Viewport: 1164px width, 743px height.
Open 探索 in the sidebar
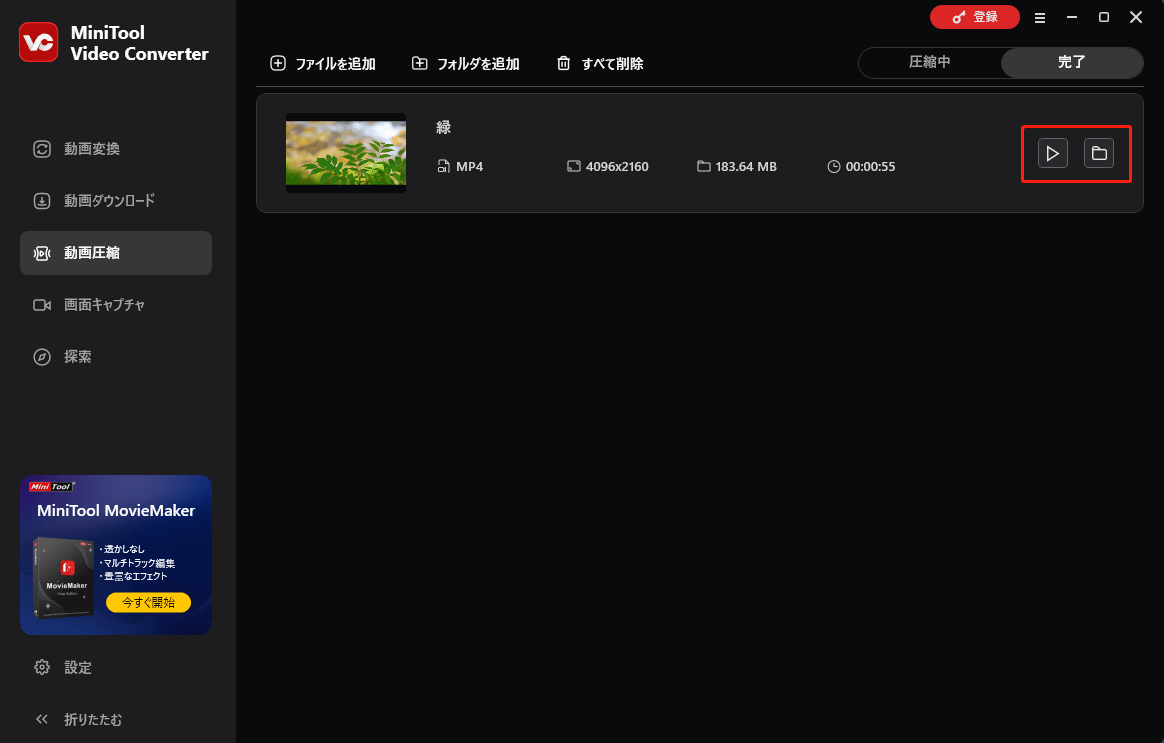click(x=116, y=357)
